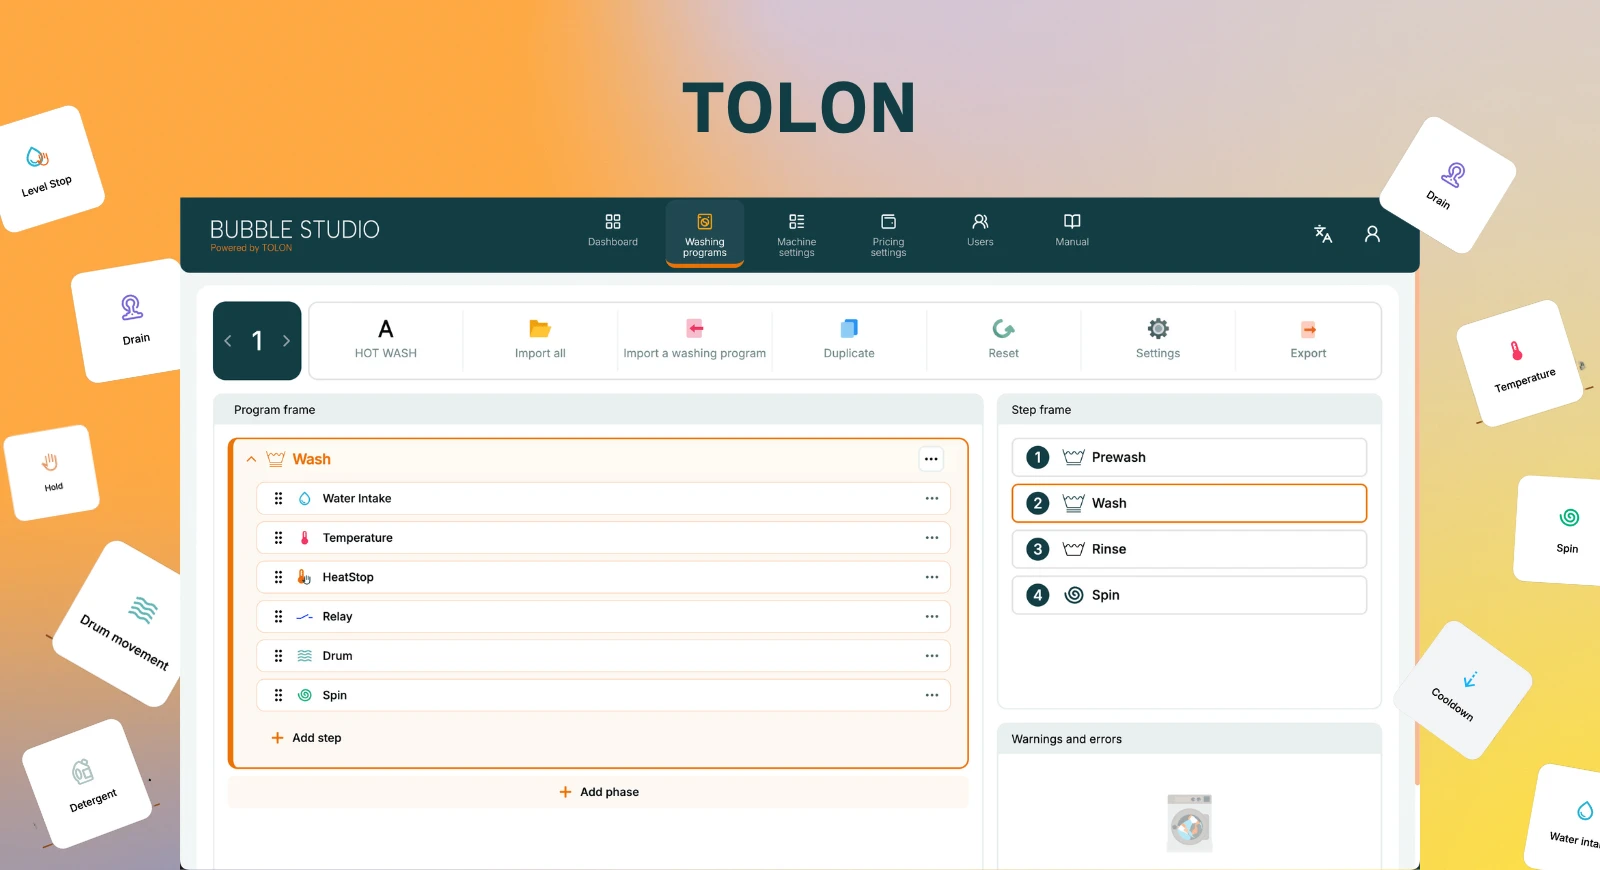Open program Settings gear icon
The width and height of the screenshot is (1600, 870).
point(1158,328)
